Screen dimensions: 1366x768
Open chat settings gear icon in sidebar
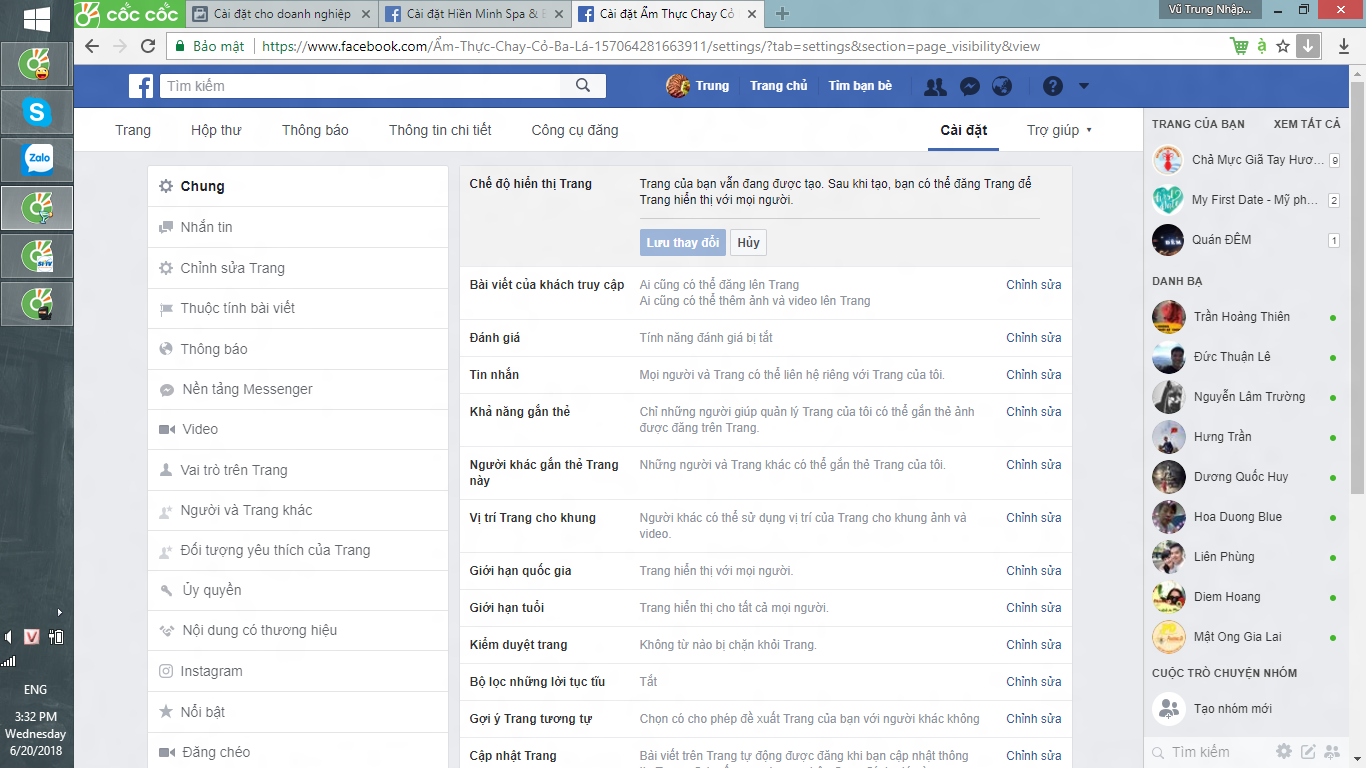[1284, 752]
